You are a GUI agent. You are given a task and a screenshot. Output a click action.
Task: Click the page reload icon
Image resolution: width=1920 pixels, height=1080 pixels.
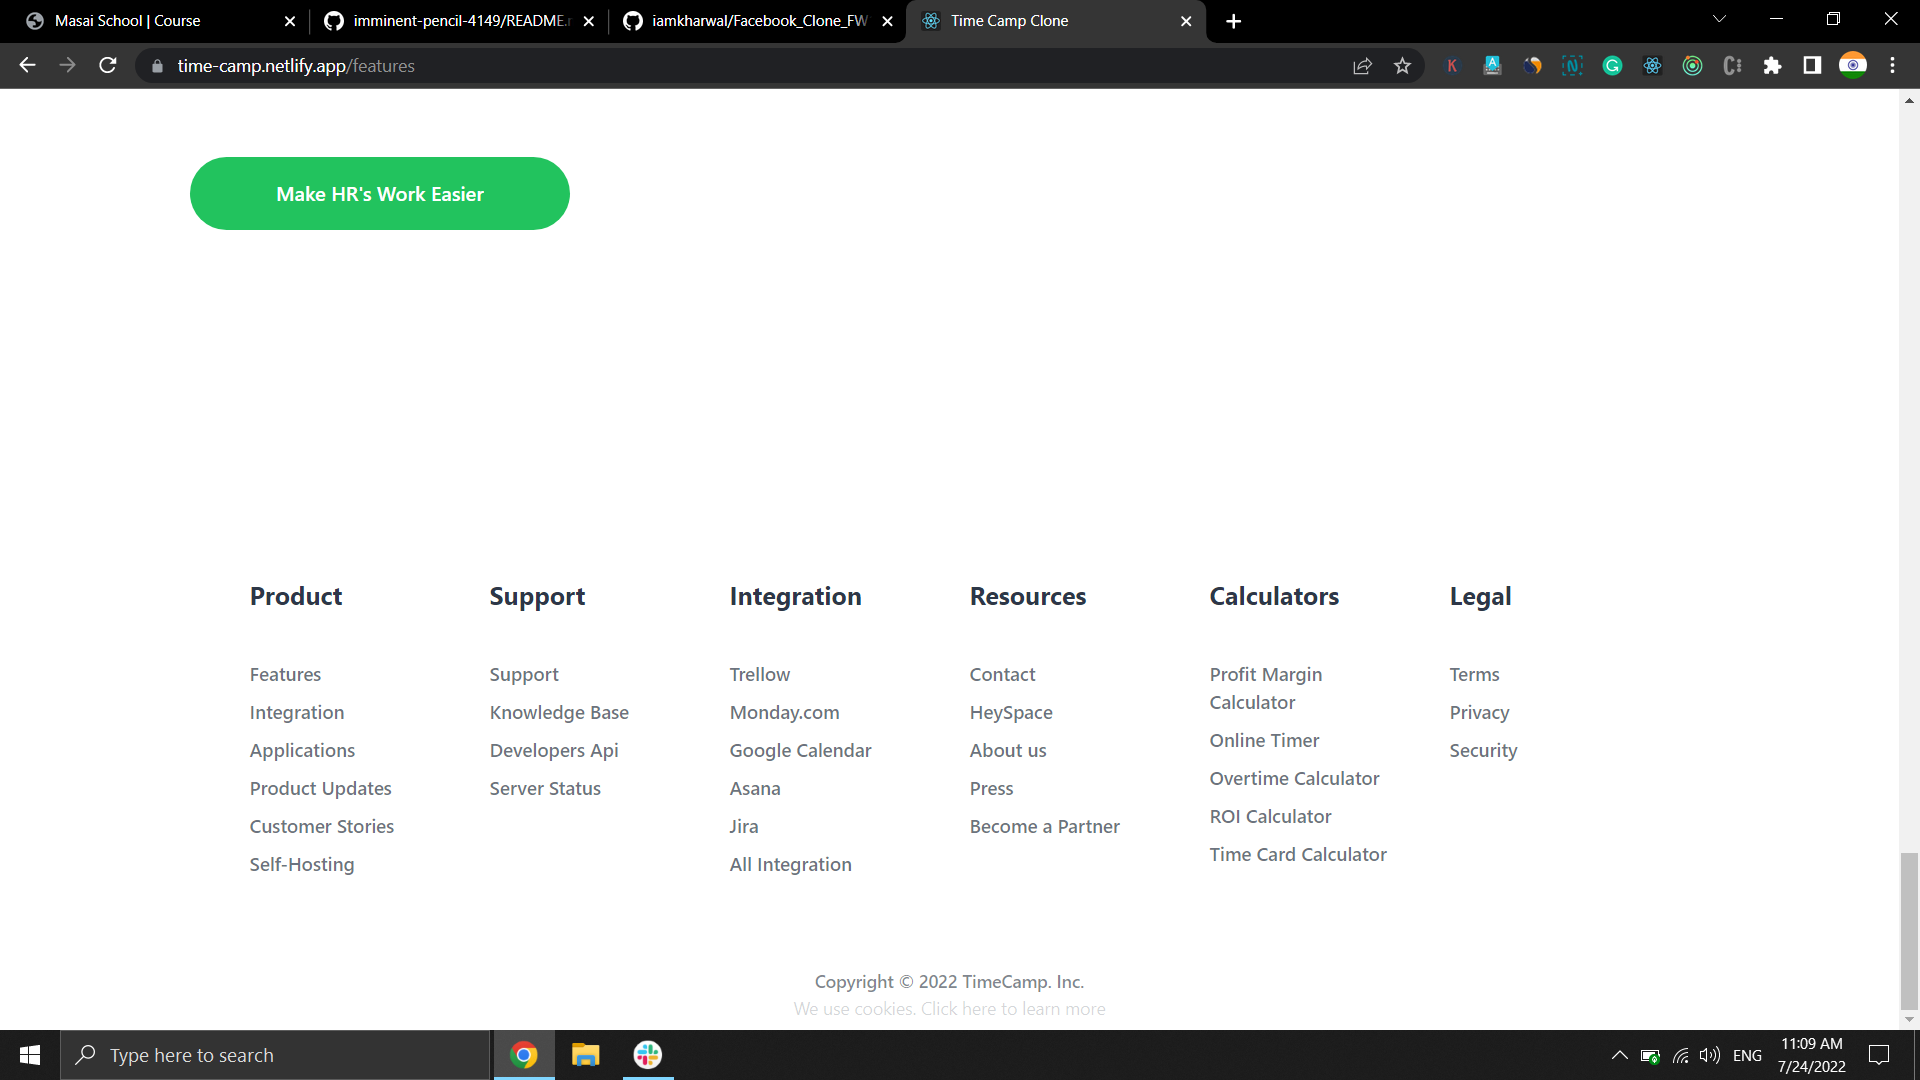click(107, 65)
